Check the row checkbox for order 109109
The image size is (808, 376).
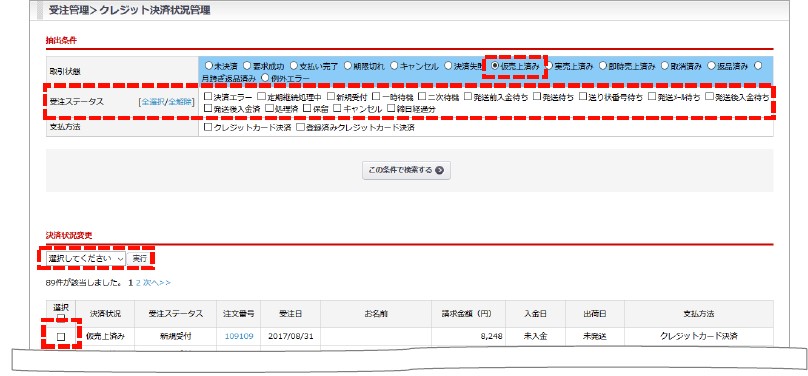tap(61, 337)
